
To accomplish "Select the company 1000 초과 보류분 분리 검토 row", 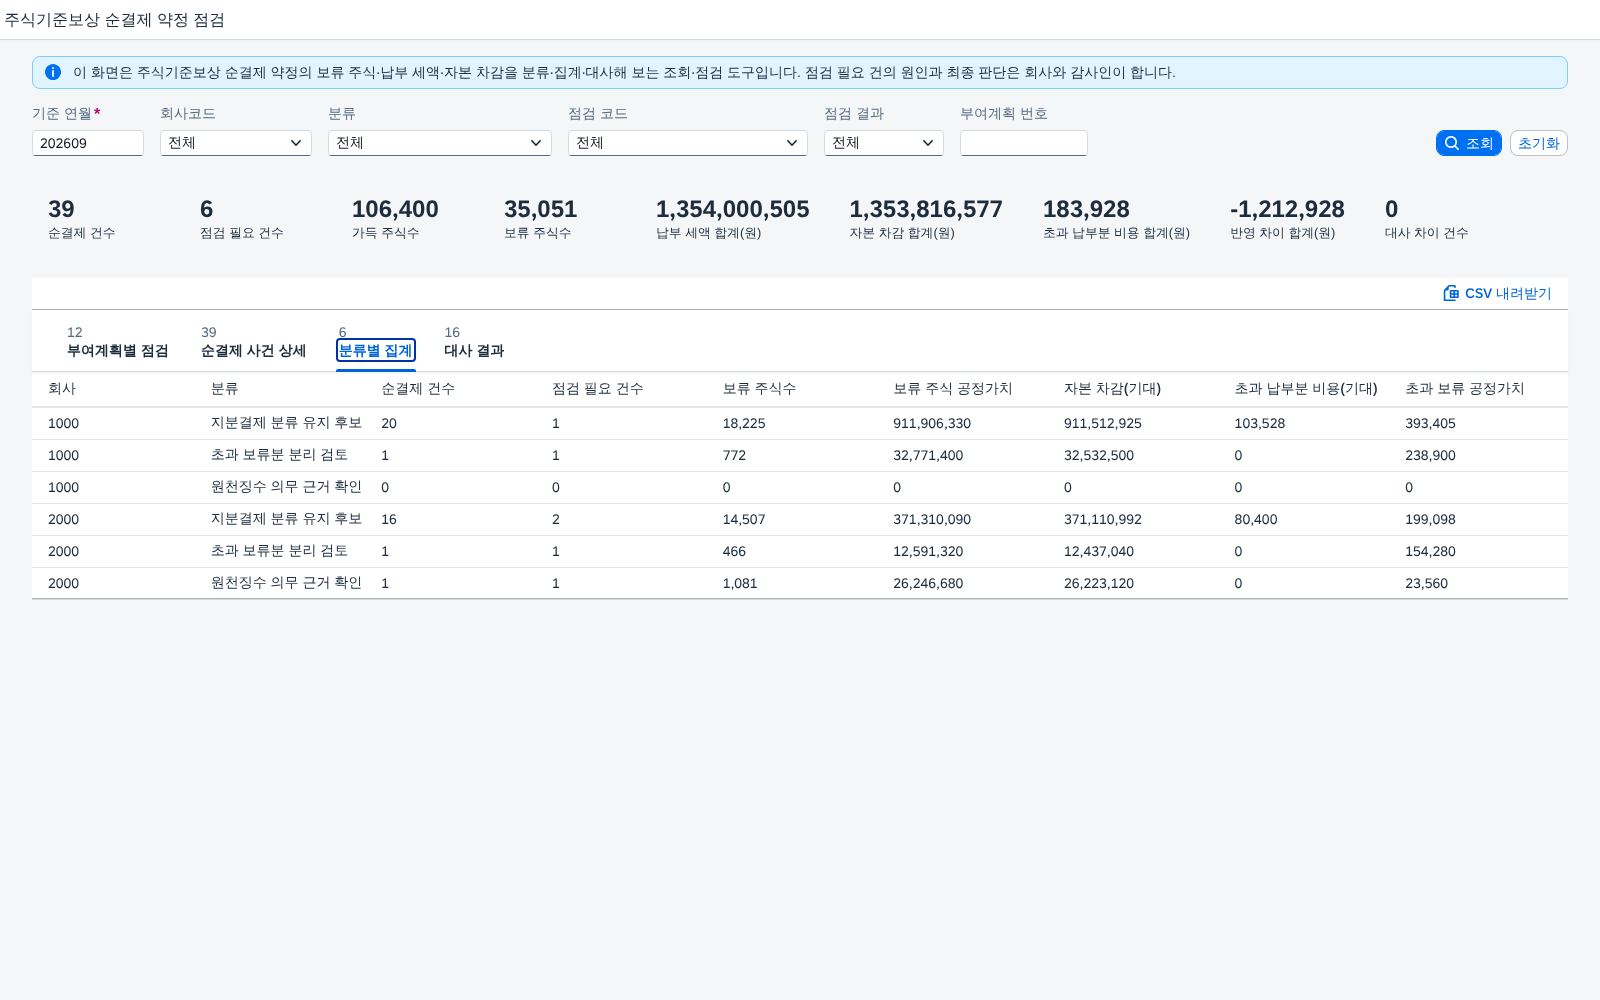I will coord(800,455).
